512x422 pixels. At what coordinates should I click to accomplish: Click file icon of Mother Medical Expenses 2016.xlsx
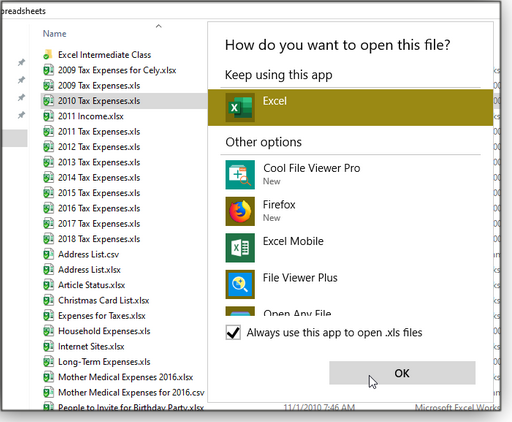point(48,377)
